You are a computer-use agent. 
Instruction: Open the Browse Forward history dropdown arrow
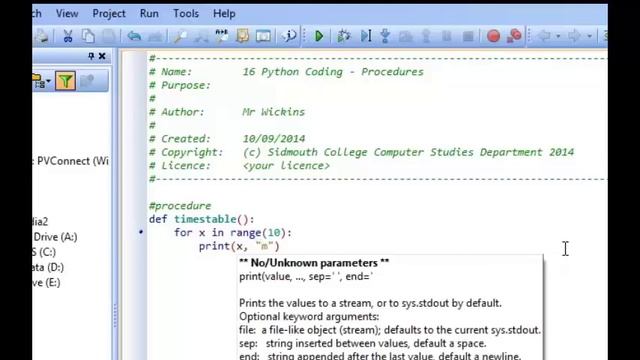click(589, 36)
